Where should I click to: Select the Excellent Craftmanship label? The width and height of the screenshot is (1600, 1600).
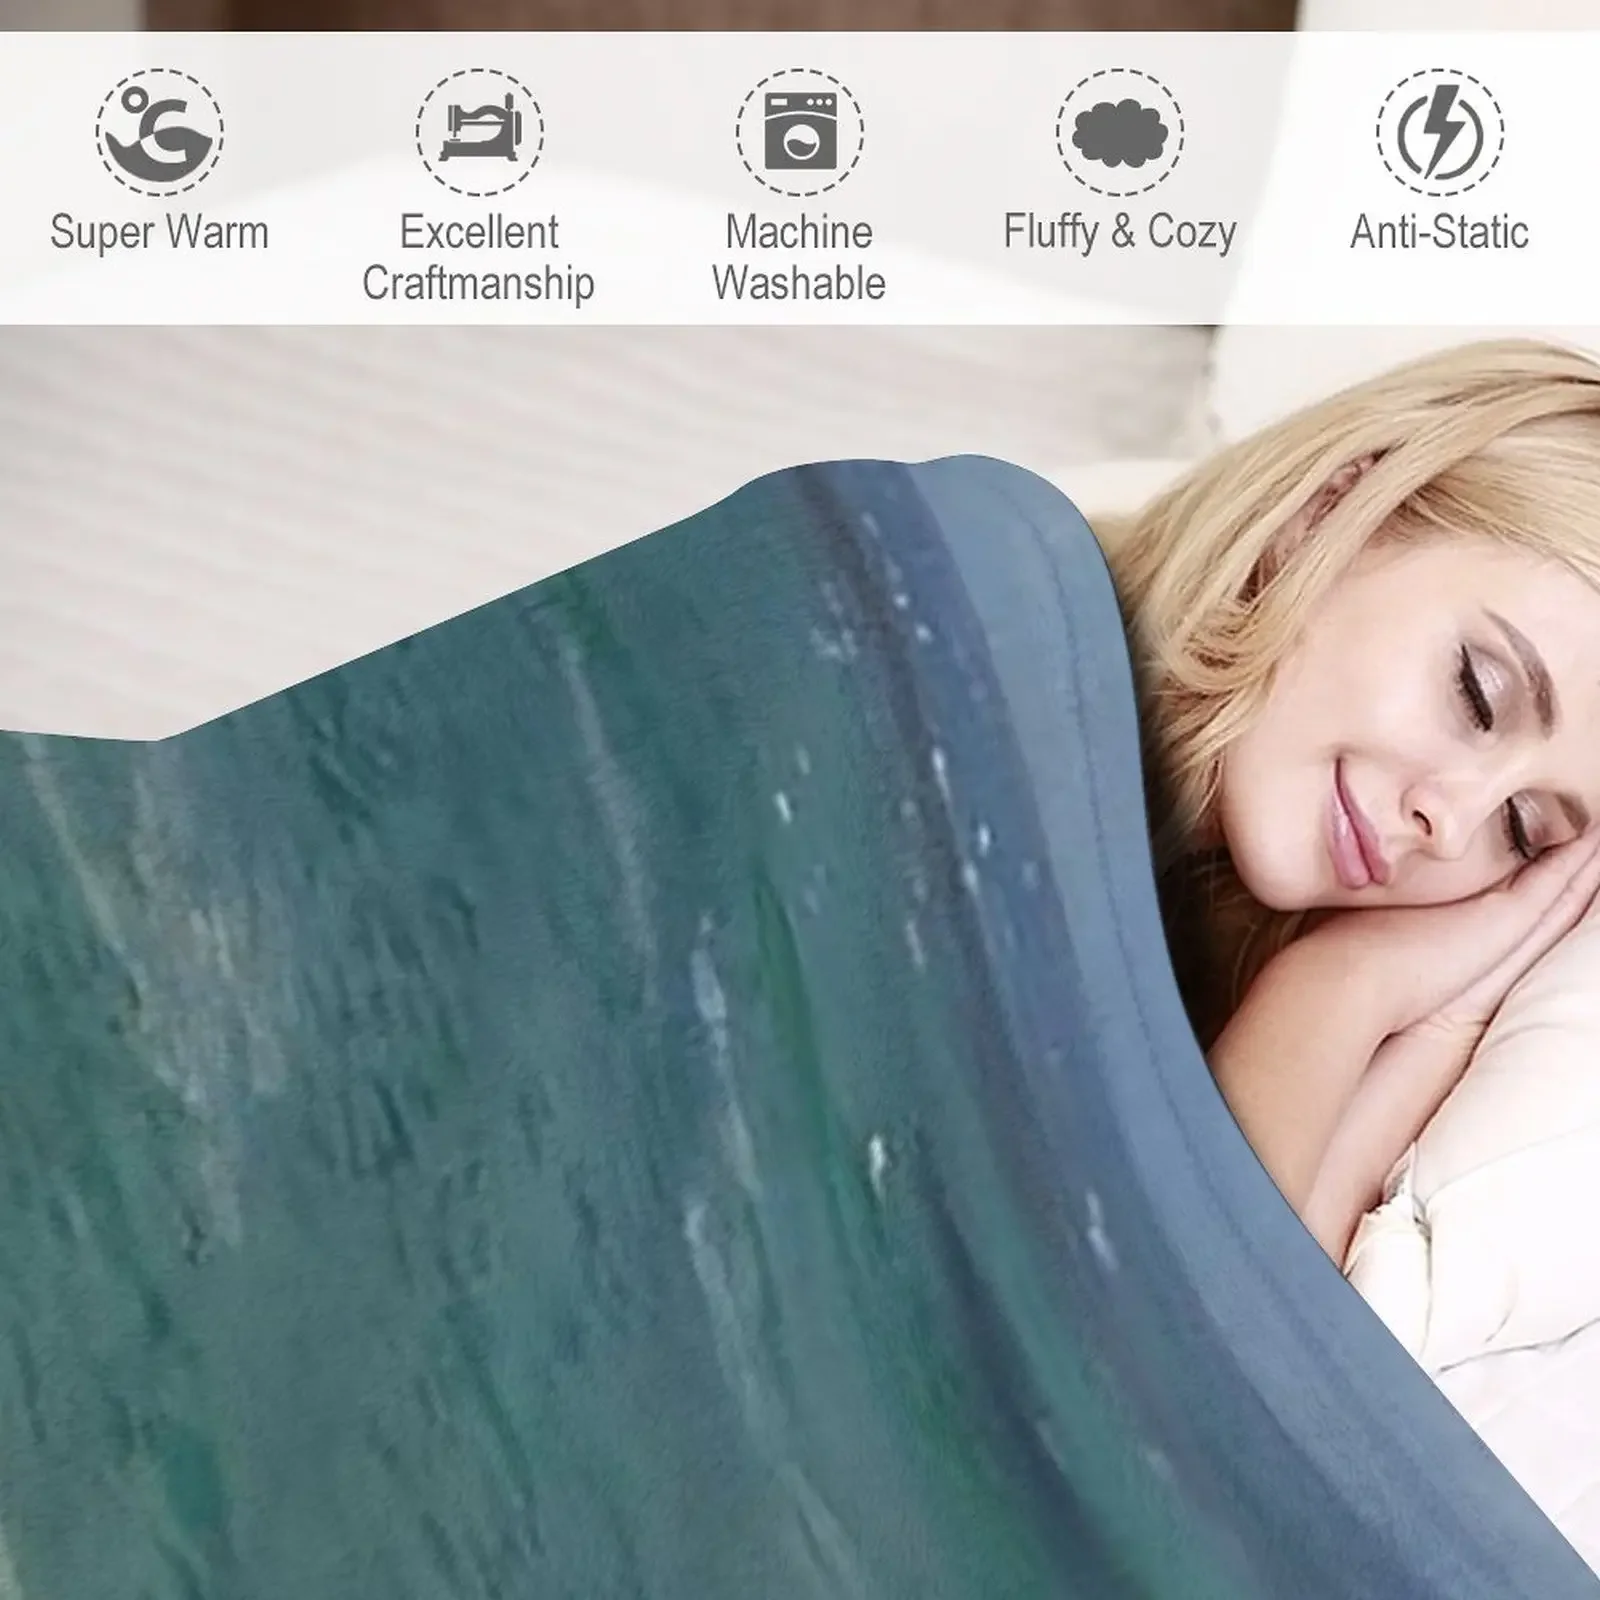pyautogui.click(x=479, y=258)
